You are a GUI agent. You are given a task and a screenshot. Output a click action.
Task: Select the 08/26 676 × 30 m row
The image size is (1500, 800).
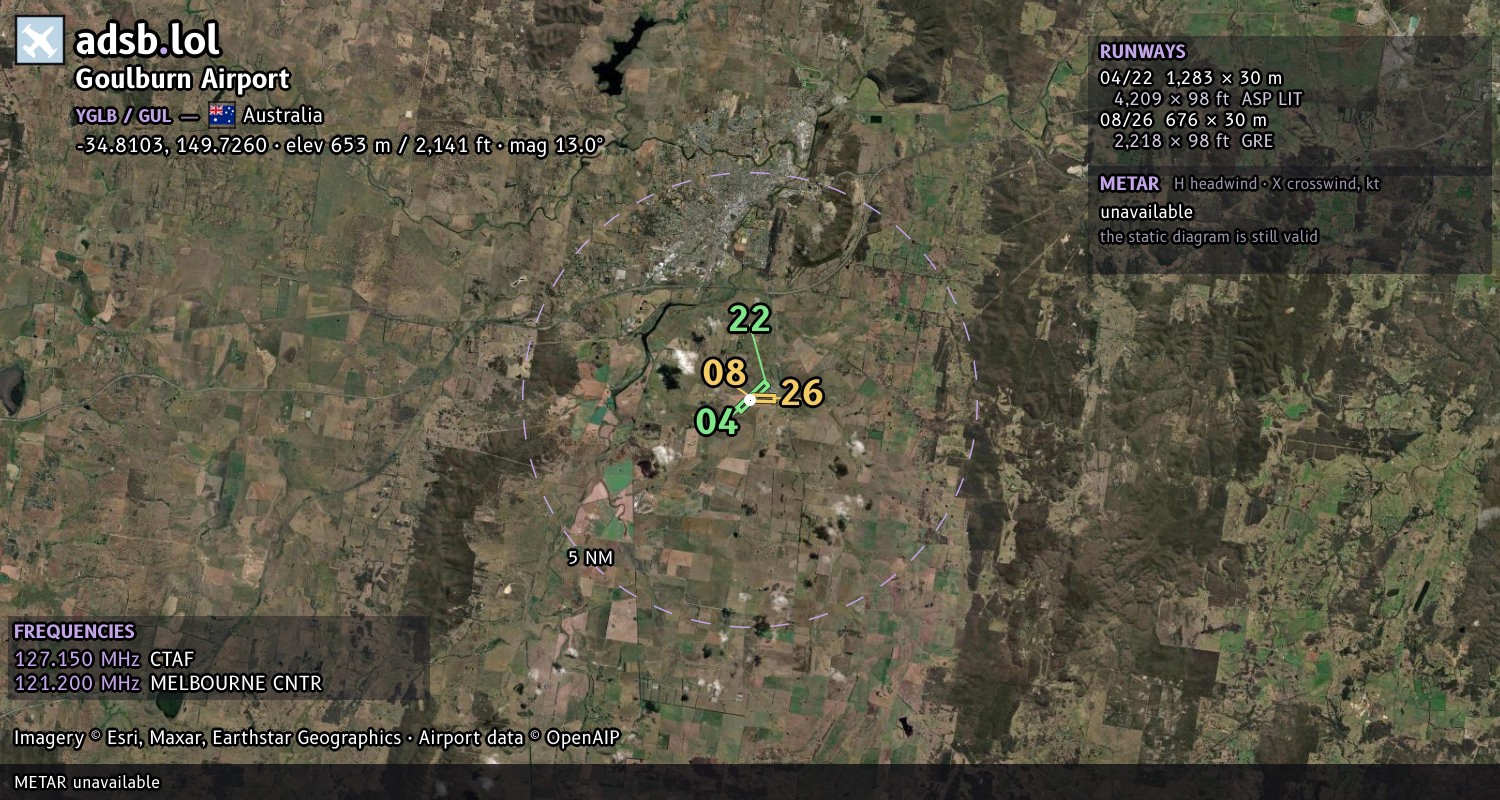click(x=1183, y=120)
